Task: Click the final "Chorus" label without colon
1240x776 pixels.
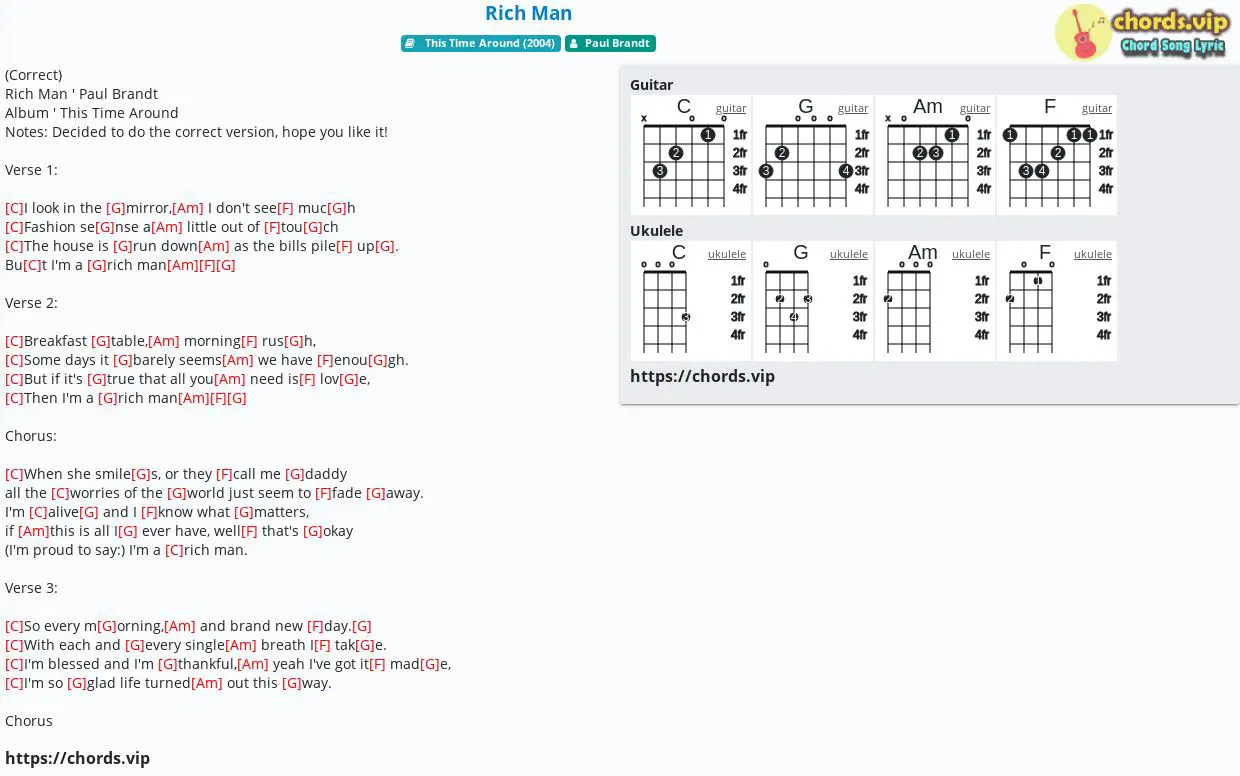Action: 29,721
